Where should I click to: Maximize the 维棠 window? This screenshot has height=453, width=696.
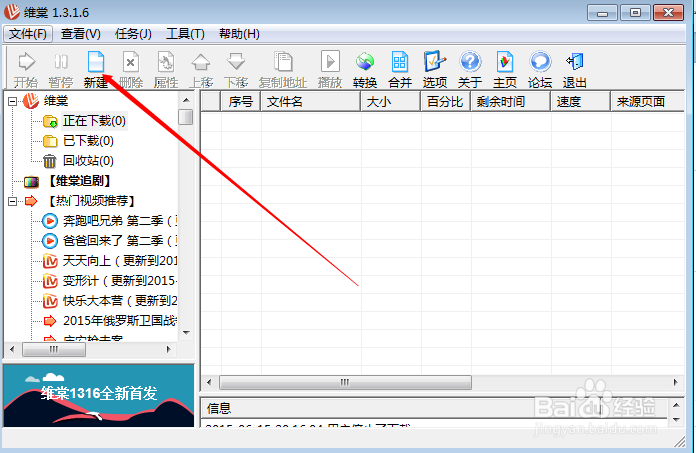(635, 13)
